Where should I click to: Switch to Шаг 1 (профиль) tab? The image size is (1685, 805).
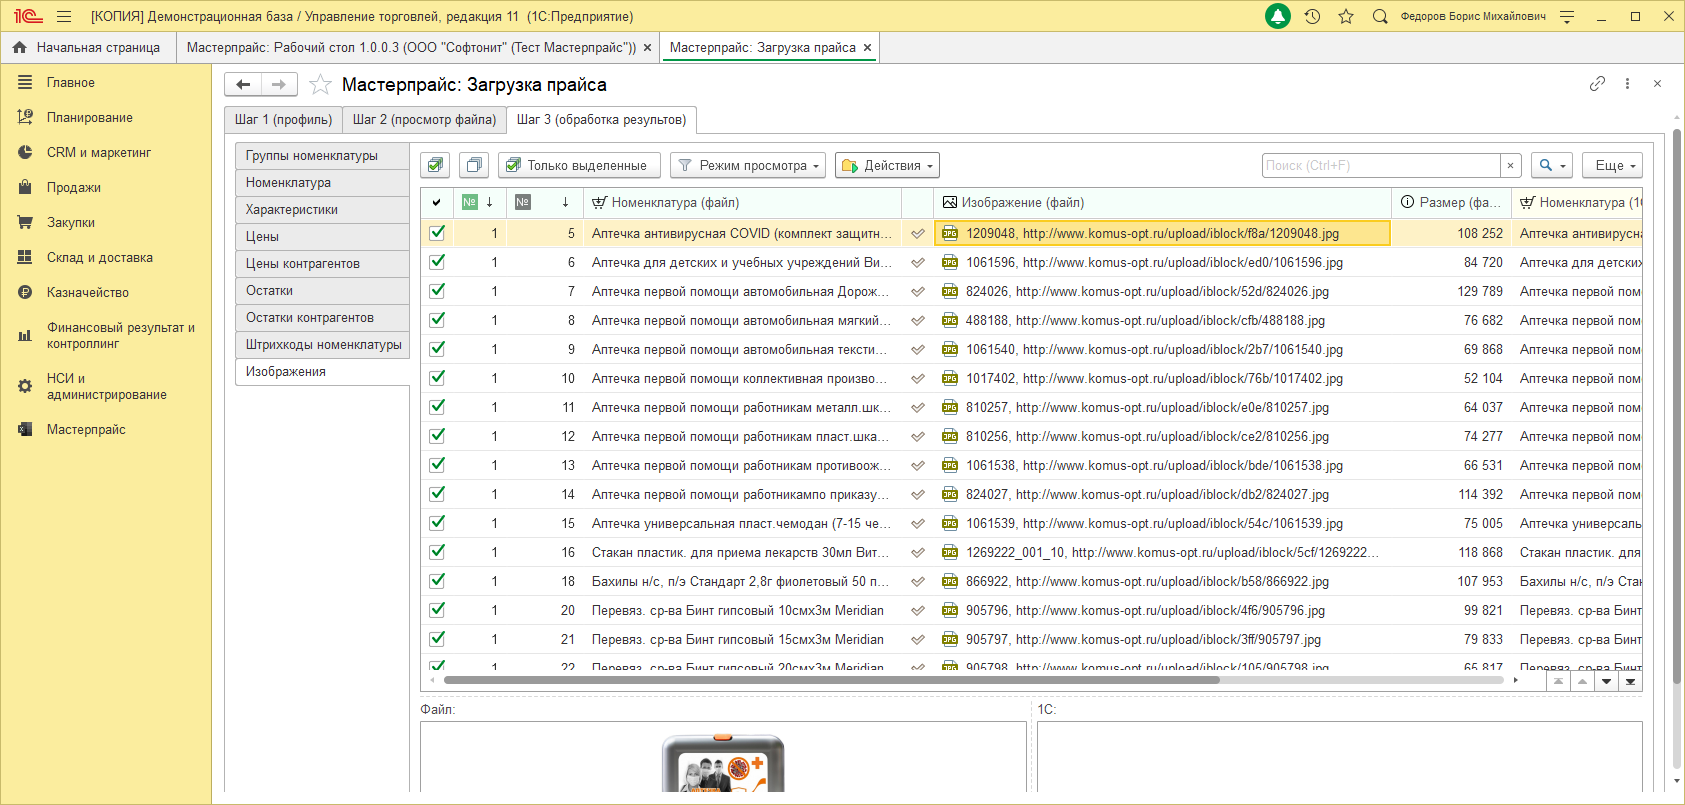283,120
